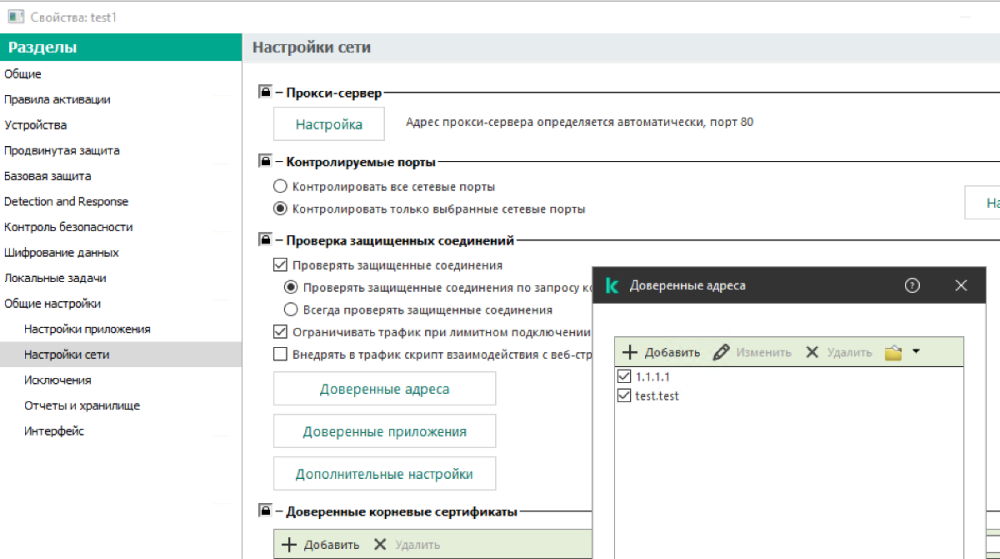Select Контролировать все сетевые порты radio
The height and width of the screenshot is (559, 1000).
coord(280,187)
